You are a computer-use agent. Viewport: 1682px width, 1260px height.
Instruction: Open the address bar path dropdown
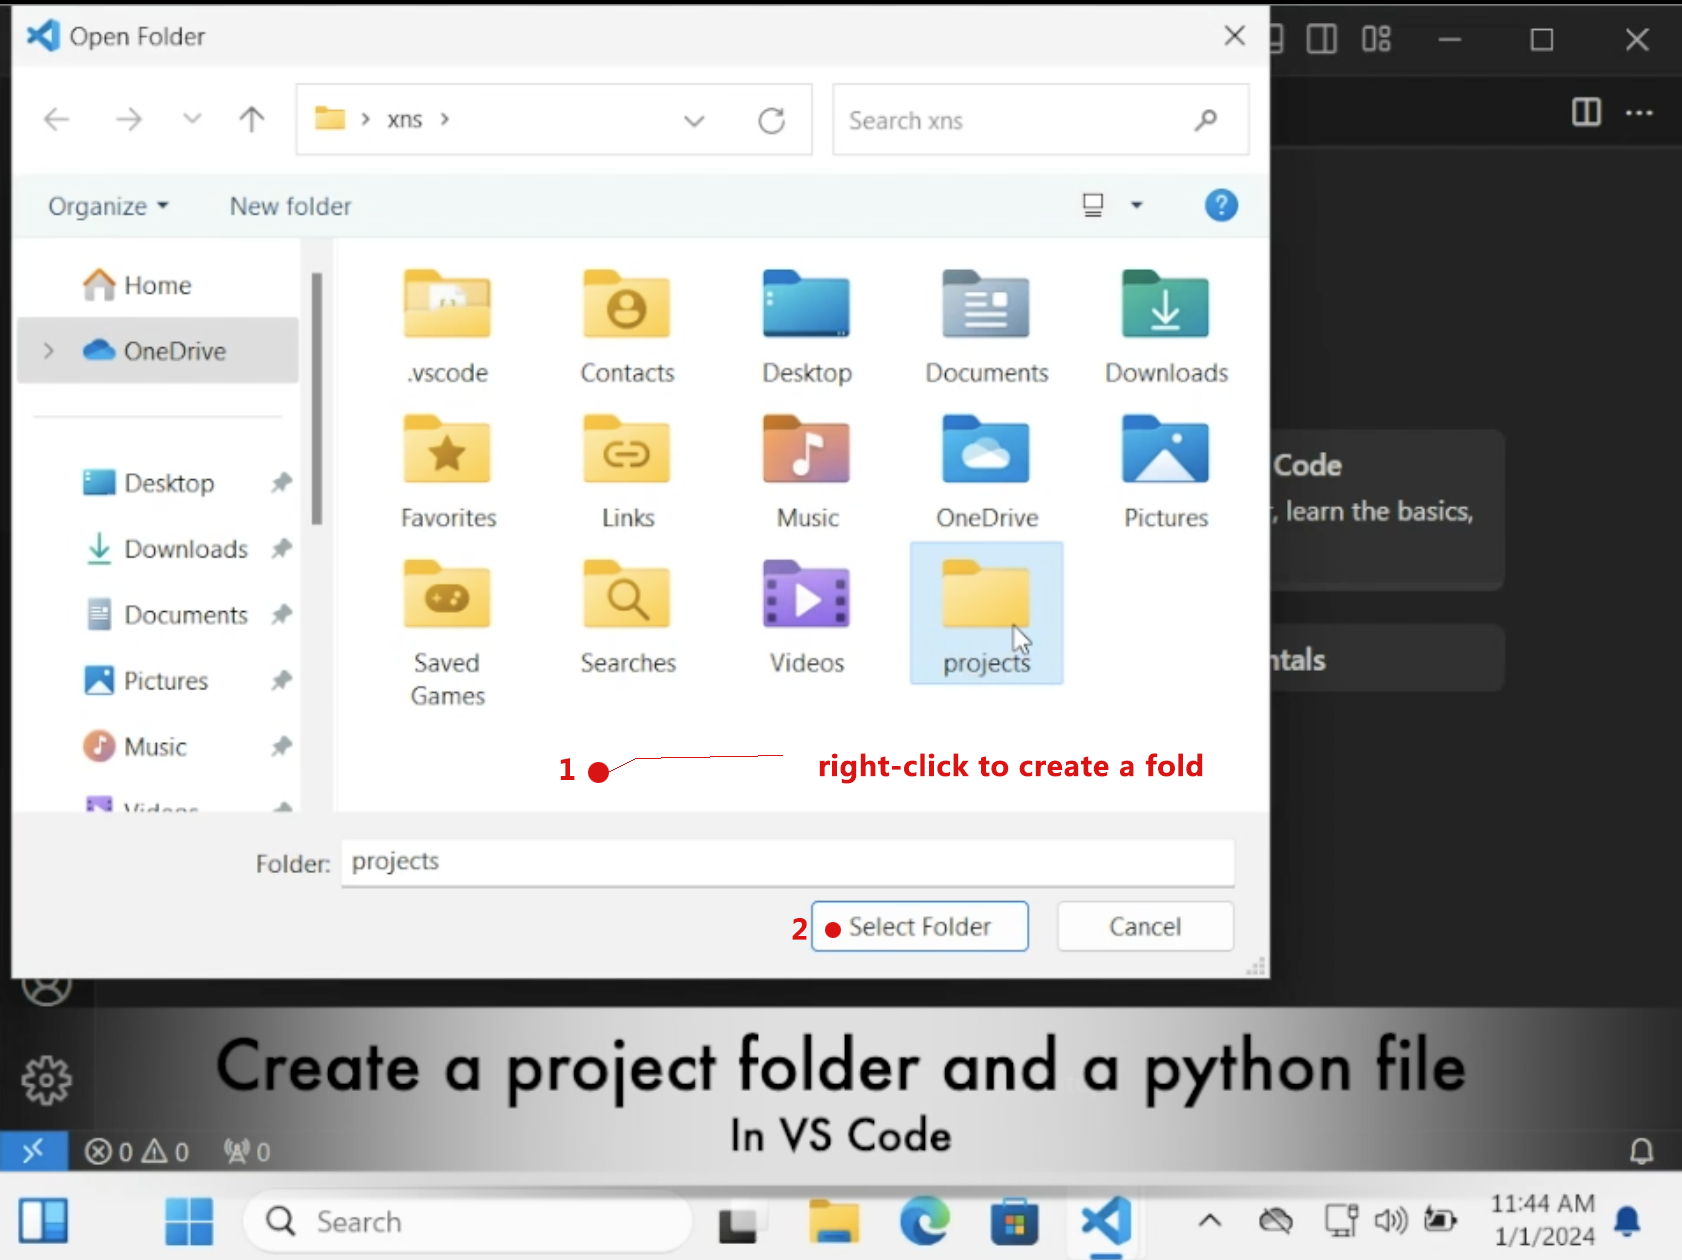point(694,121)
